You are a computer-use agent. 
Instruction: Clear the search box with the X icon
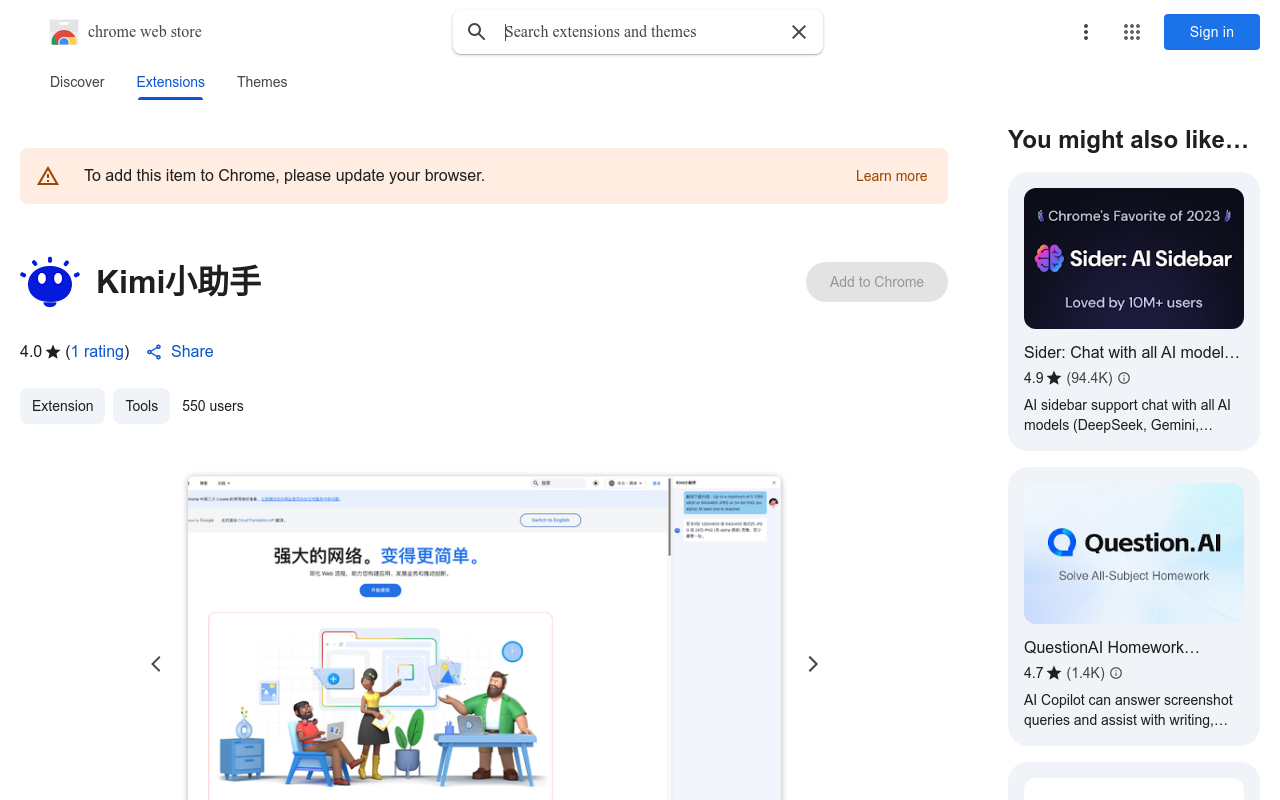pos(799,32)
